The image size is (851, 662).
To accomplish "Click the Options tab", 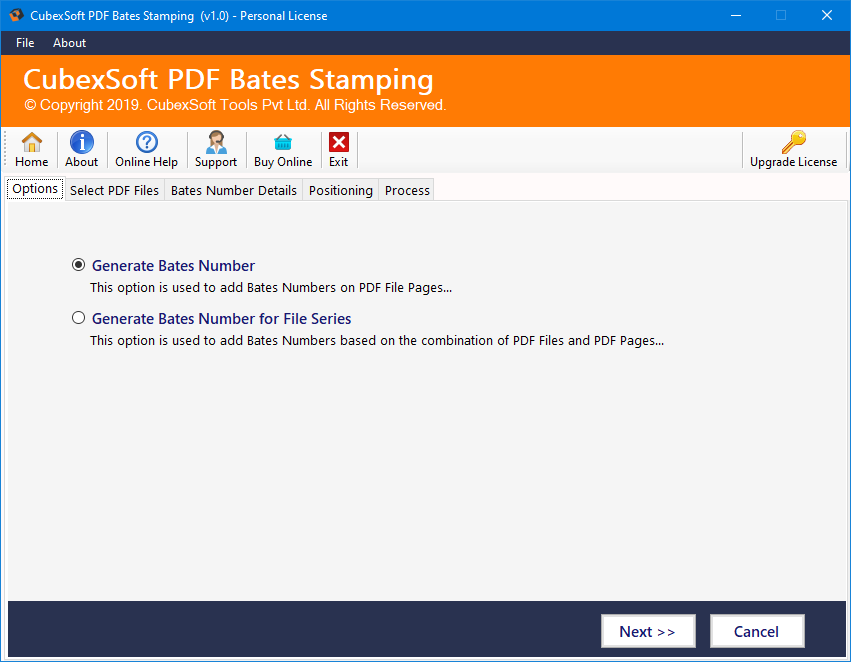I will (34, 188).
